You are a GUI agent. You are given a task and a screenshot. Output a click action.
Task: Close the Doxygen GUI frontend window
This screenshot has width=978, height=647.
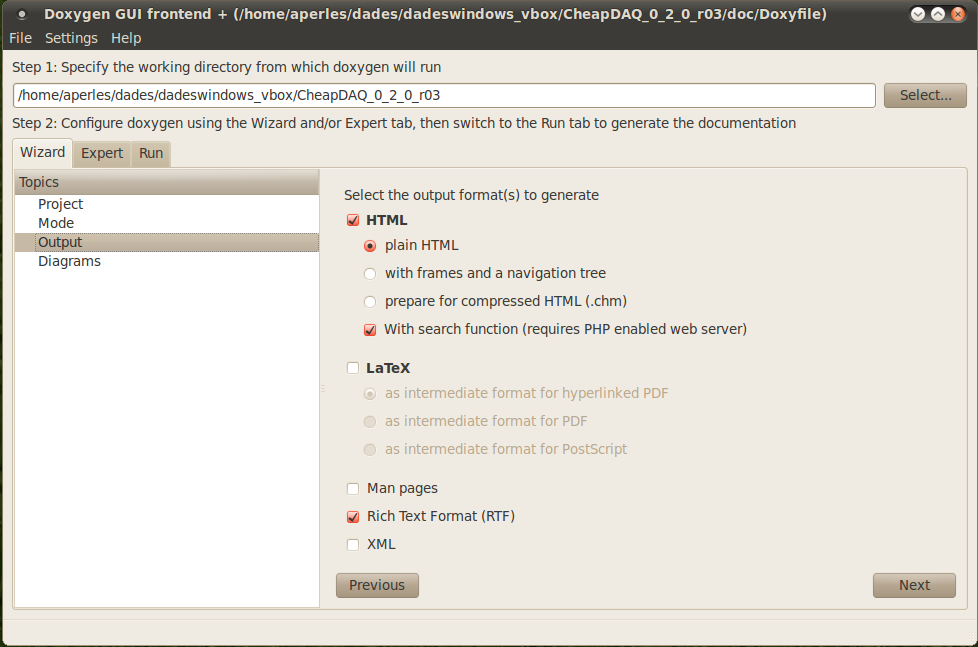958,14
